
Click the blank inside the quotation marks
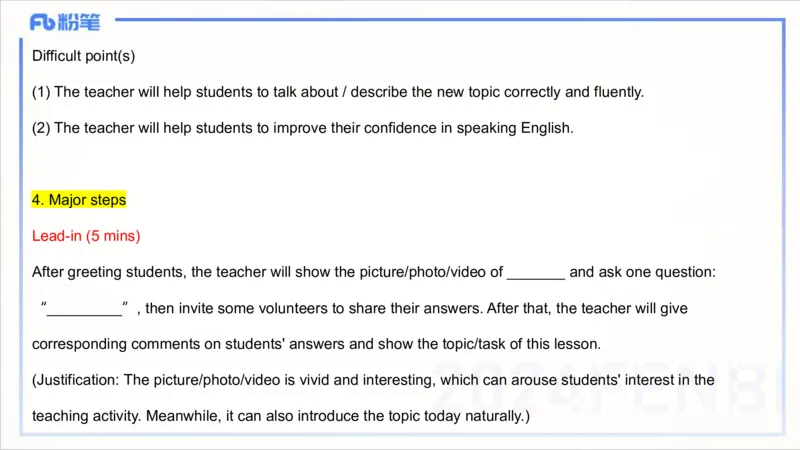coord(84,308)
